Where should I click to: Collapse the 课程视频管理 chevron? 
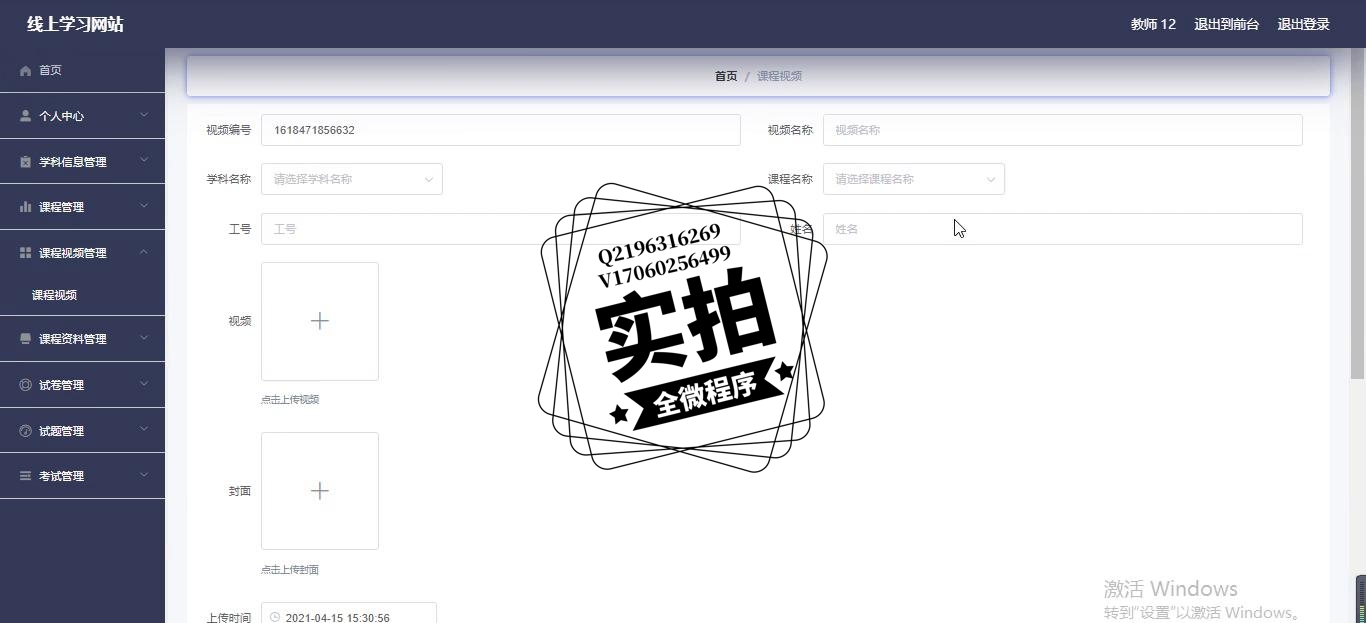tap(144, 252)
